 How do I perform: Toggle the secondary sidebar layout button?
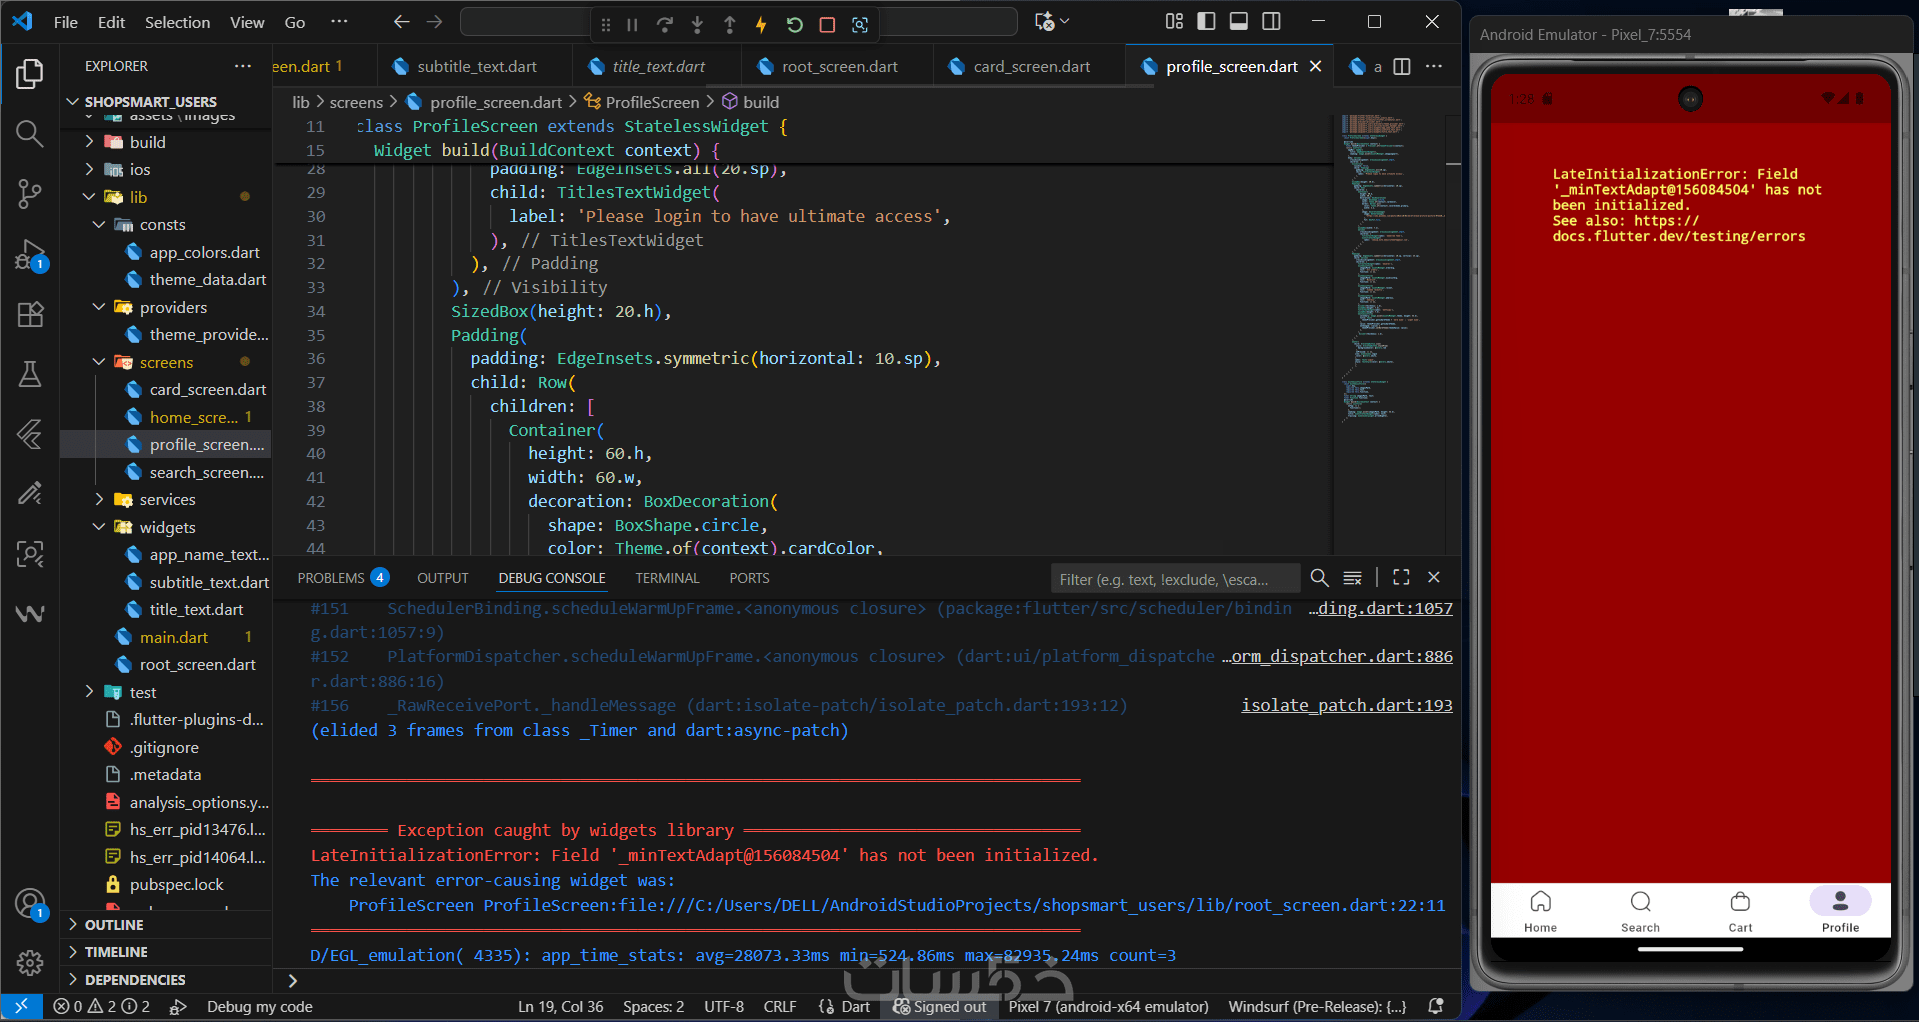coord(1271,21)
